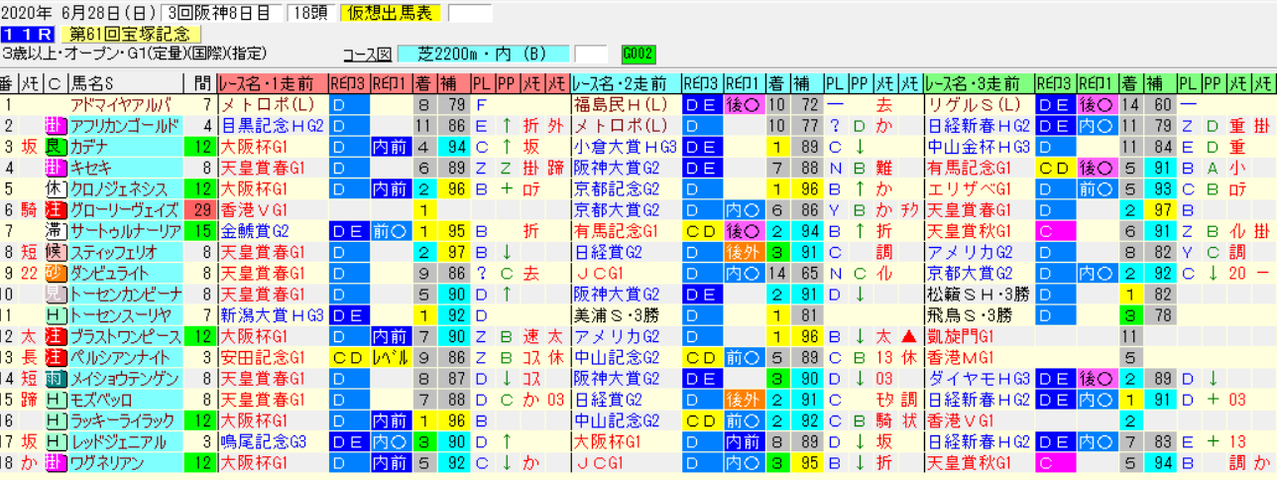Click the empty box right of course field

coord(592,53)
